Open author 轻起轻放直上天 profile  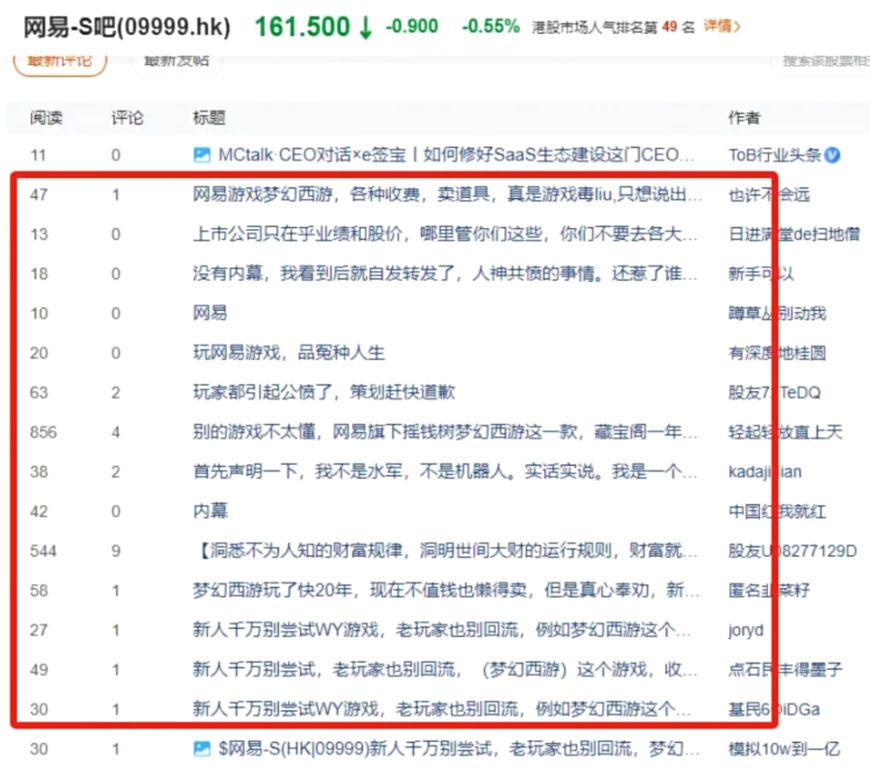click(786, 432)
